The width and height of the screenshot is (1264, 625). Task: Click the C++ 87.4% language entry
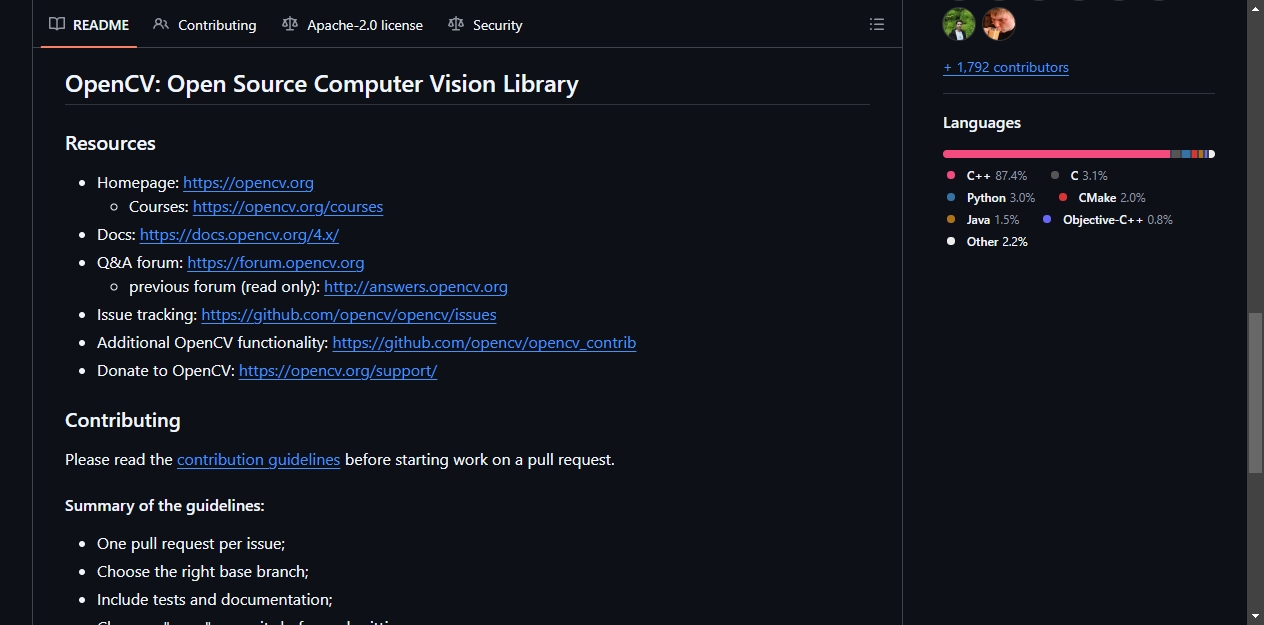(x=986, y=176)
